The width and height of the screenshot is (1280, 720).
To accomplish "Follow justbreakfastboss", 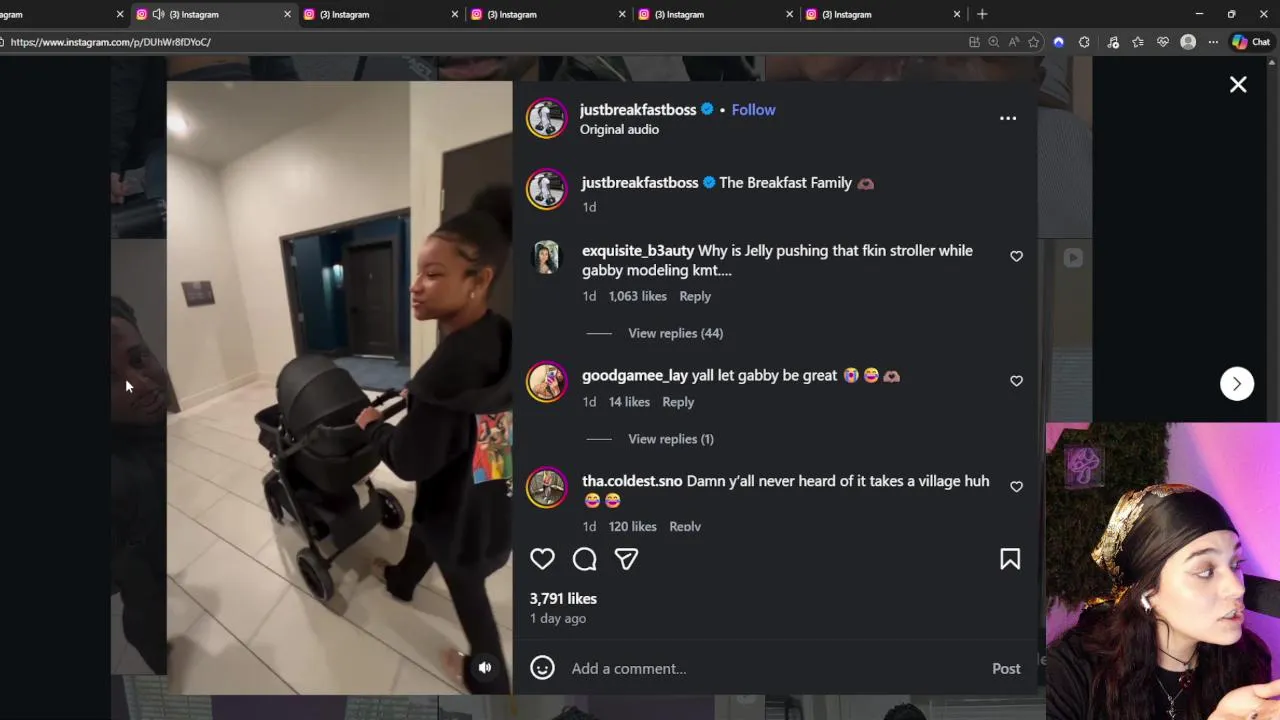I will [753, 110].
